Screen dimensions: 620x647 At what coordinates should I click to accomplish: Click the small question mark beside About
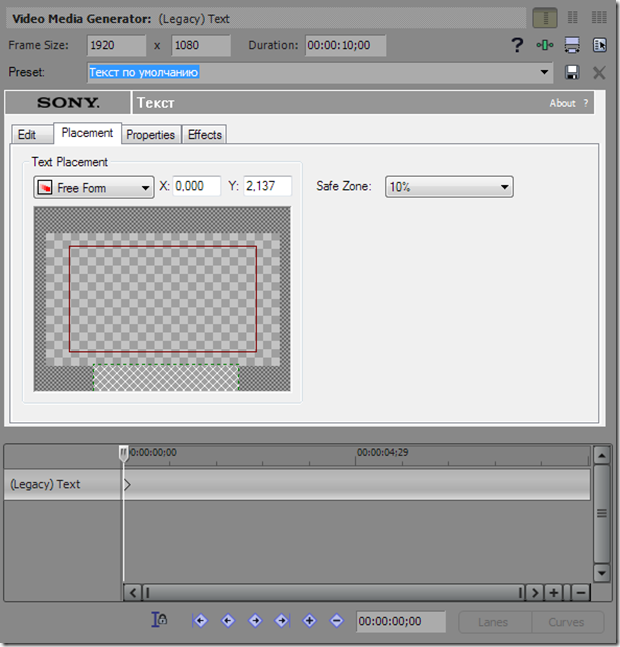pyautogui.click(x=586, y=103)
